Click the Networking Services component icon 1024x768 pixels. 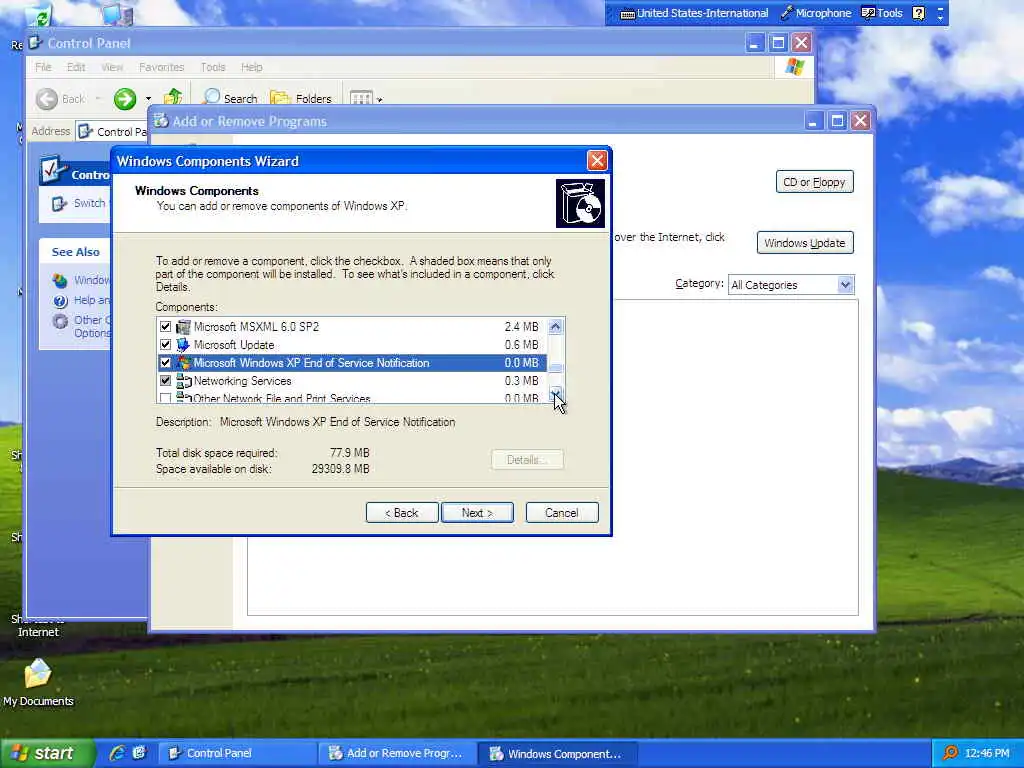coord(184,381)
